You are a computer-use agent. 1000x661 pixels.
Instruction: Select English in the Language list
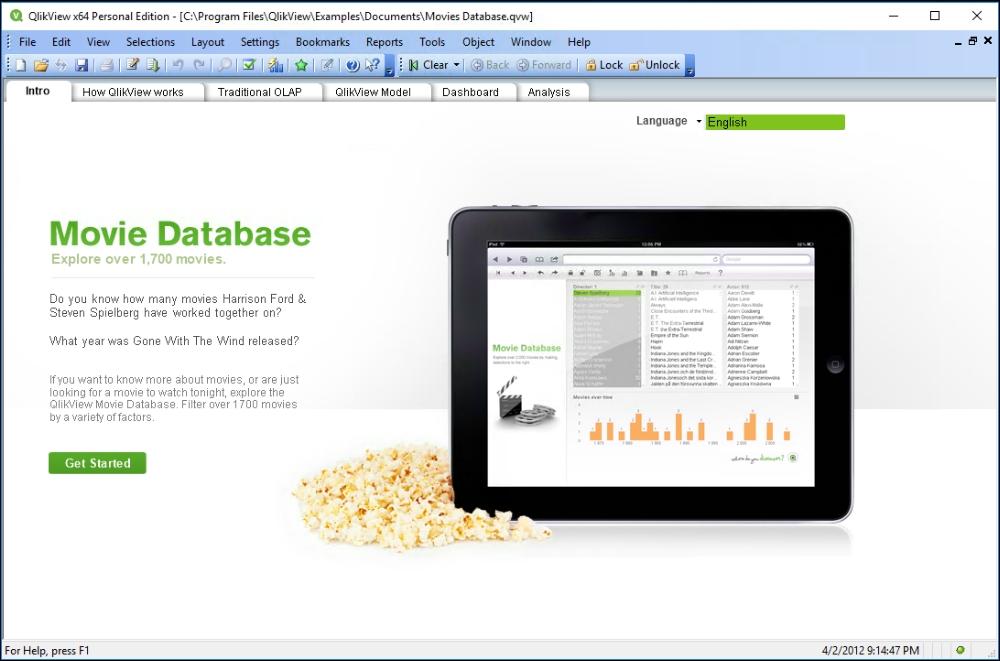tap(775, 122)
